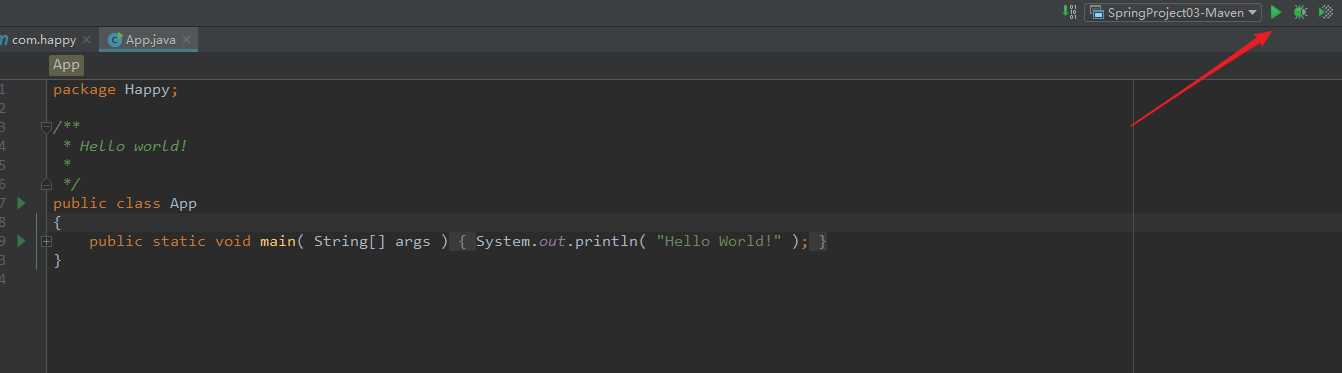Switch to the com.happy editor tab
Screen dimensions: 1342x373
(x=43, y=40)
